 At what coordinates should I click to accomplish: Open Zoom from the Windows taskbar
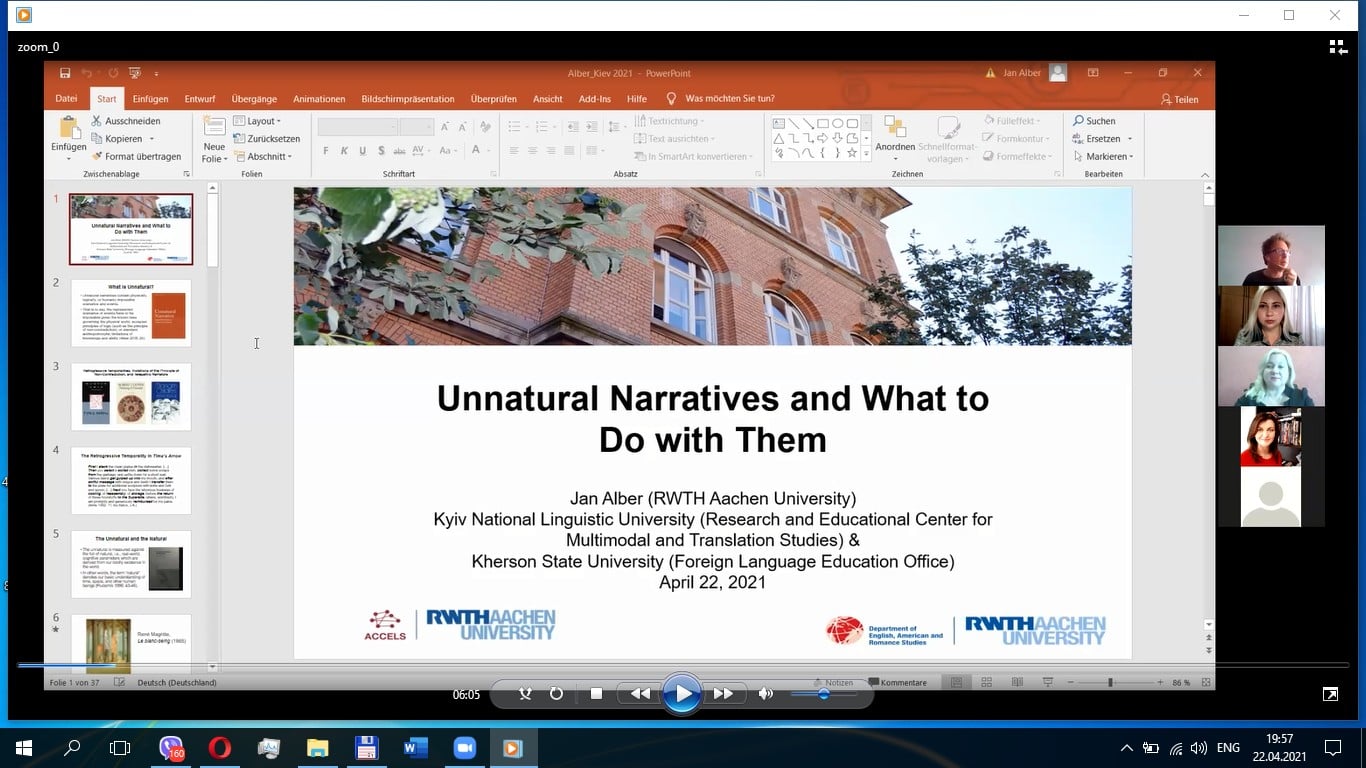[464, 748]
